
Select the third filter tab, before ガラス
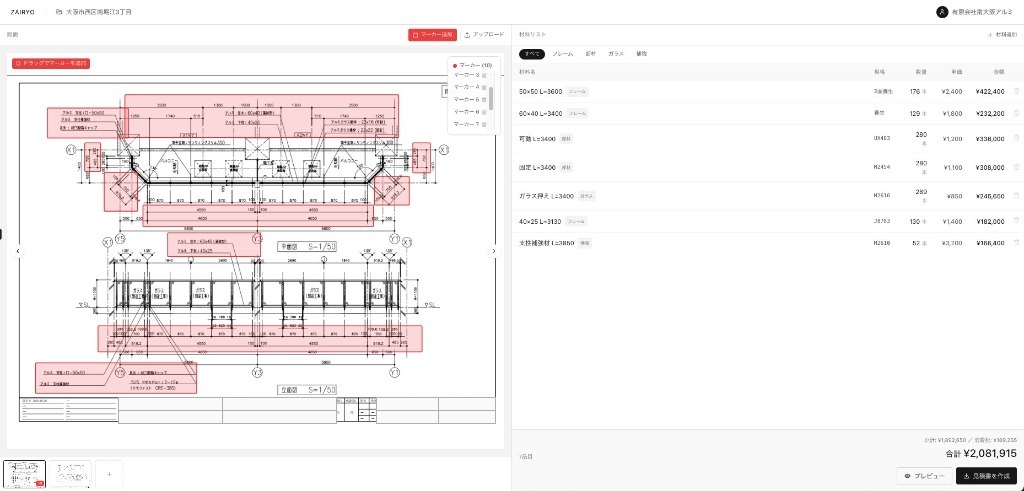click(590, 54)
